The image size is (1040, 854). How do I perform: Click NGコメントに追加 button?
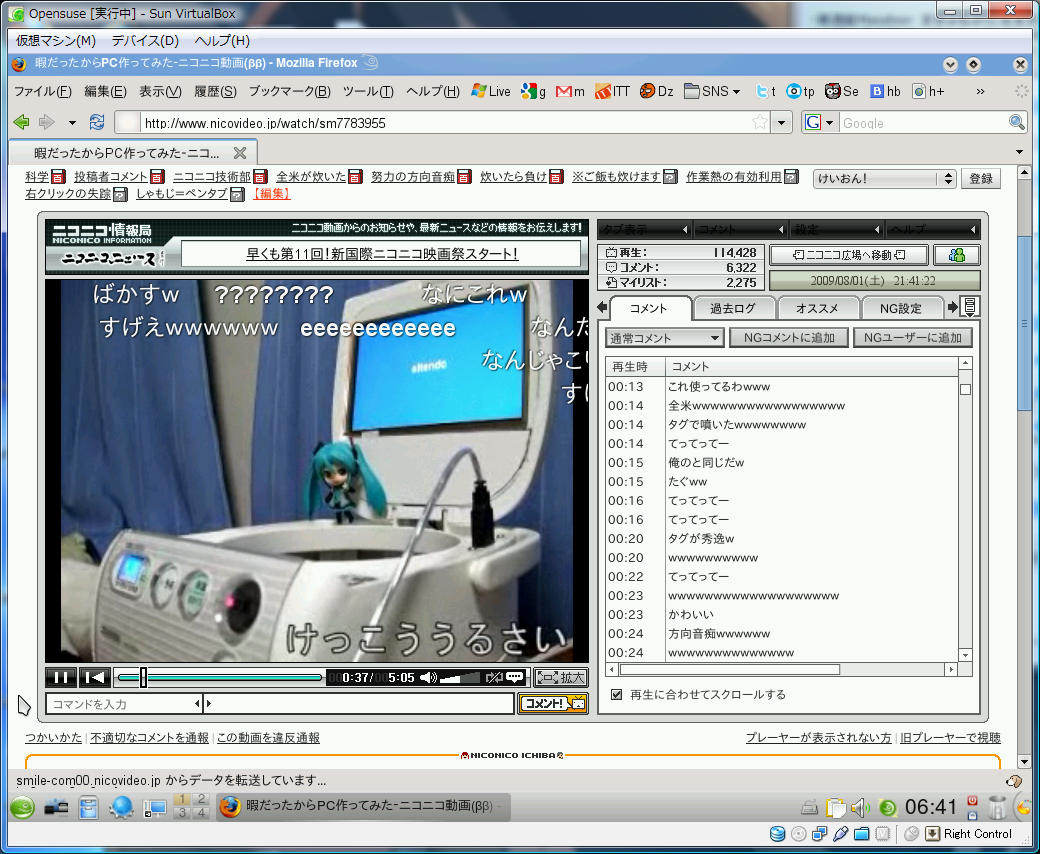[x=789, y=337]
